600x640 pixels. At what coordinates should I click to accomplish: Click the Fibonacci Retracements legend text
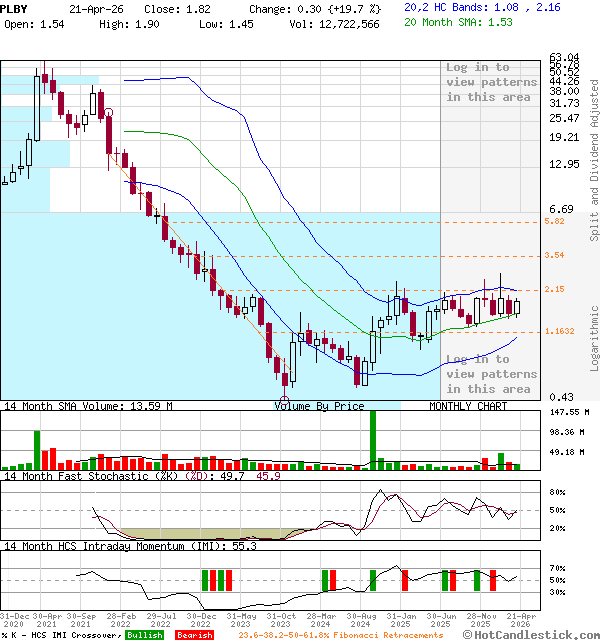pos(340,634)
